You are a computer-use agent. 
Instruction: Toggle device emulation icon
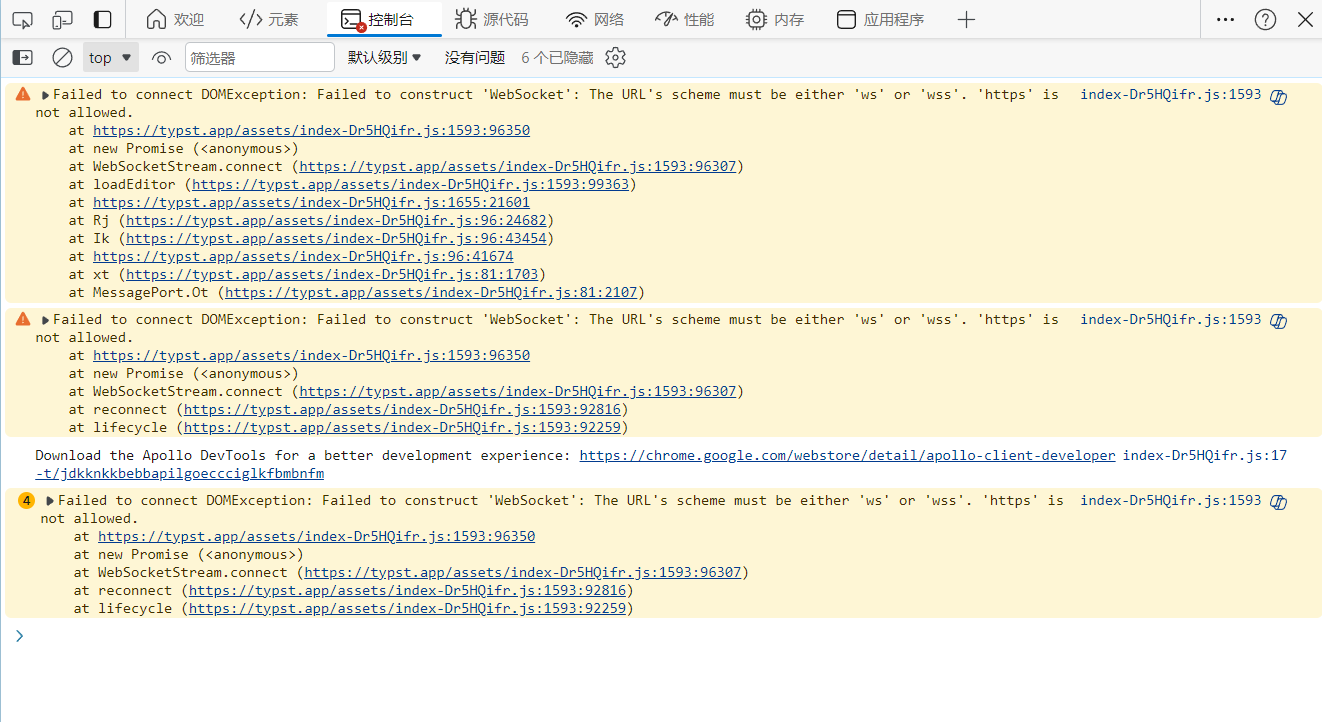pyautogui.click(x=62, y=19)
